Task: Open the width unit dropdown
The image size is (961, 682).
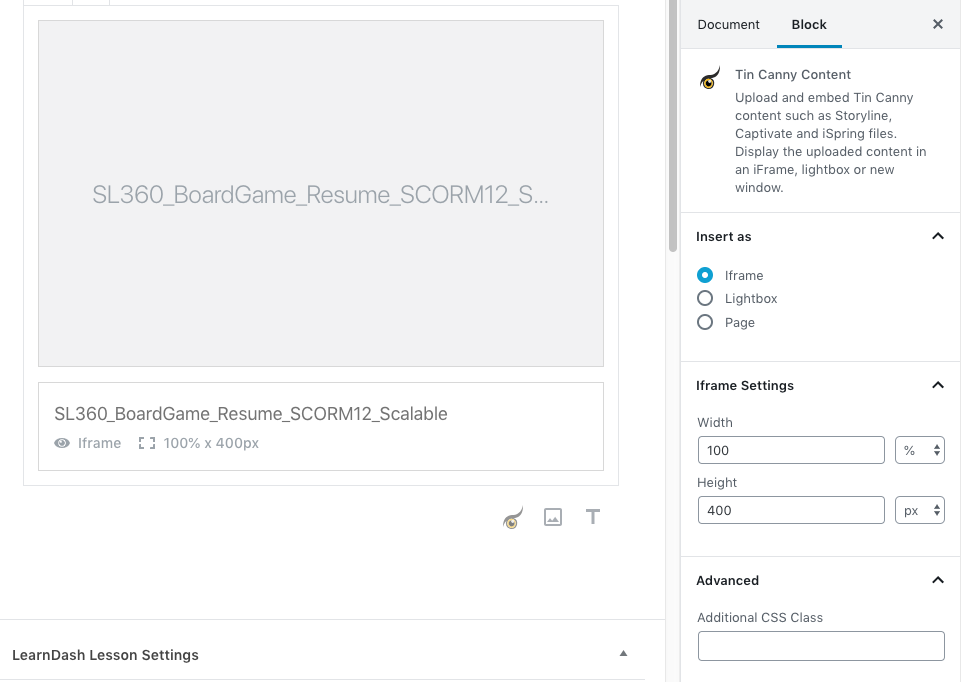Action: tap(919, 450)
